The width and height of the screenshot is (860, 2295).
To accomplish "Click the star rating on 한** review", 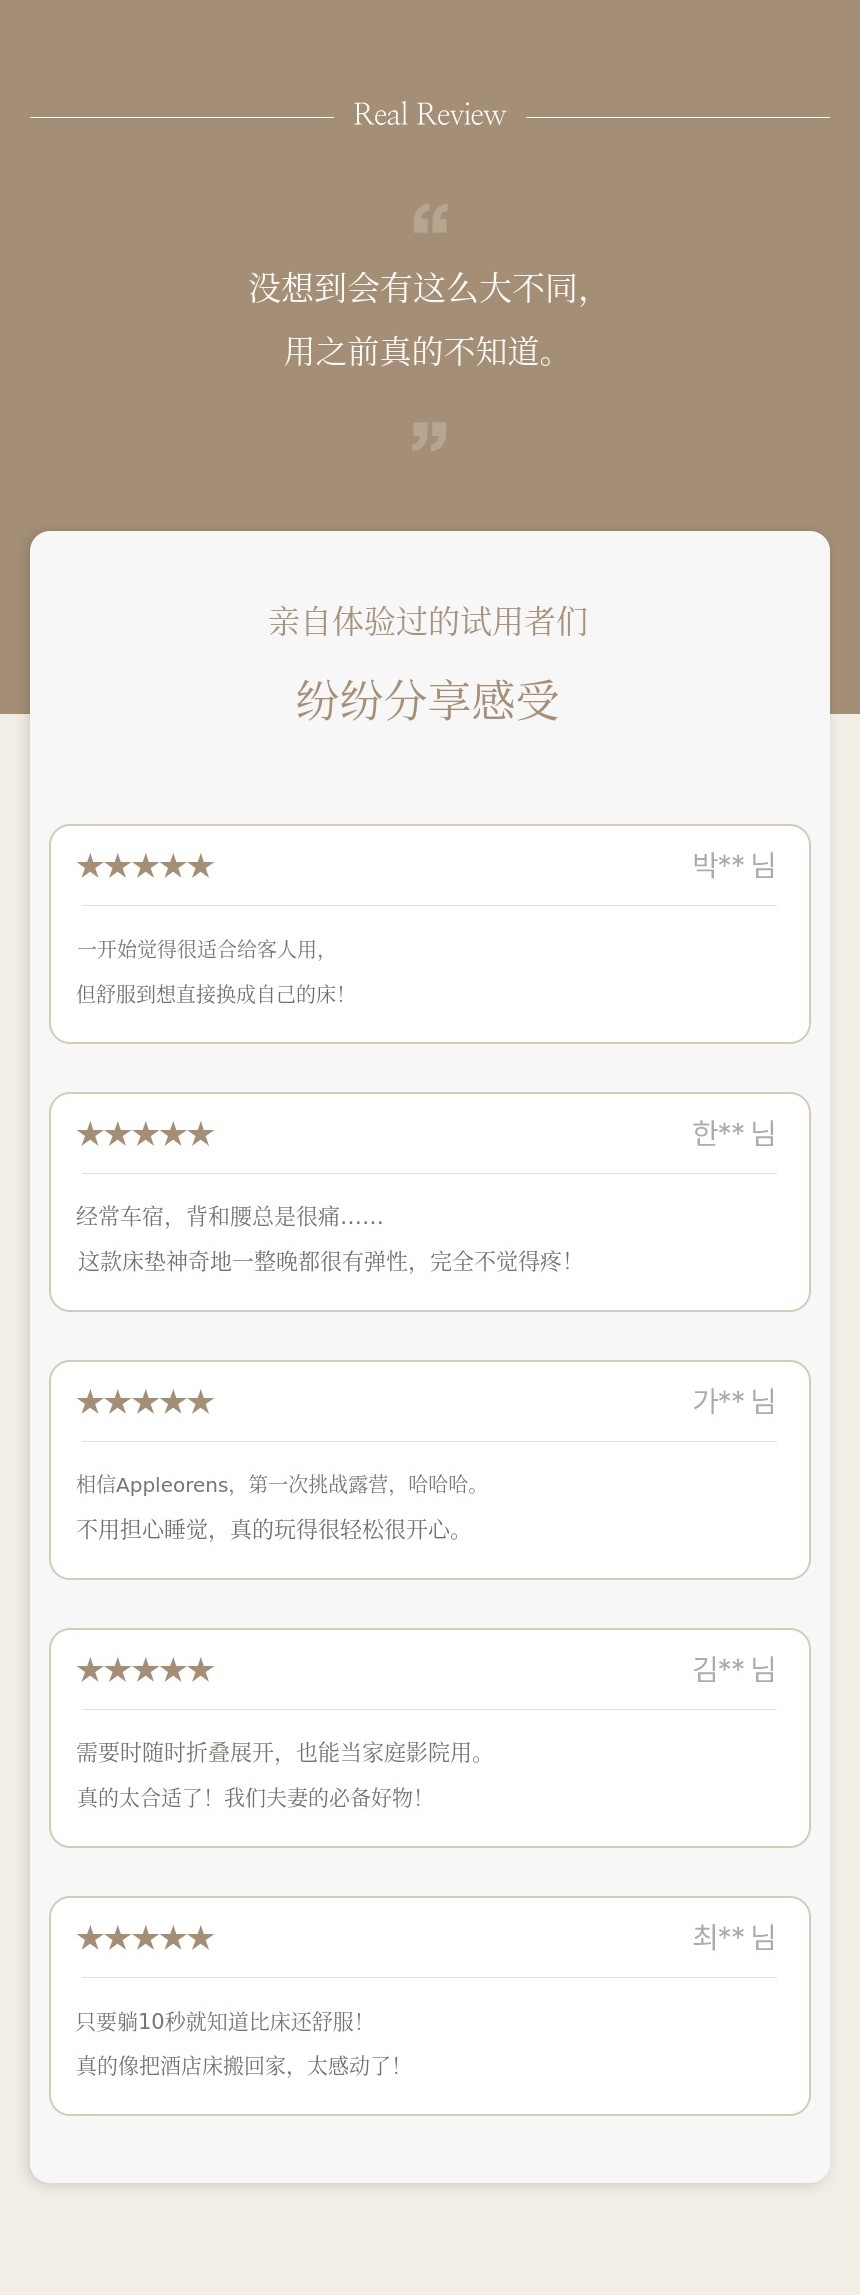I will click(146, 1134).
